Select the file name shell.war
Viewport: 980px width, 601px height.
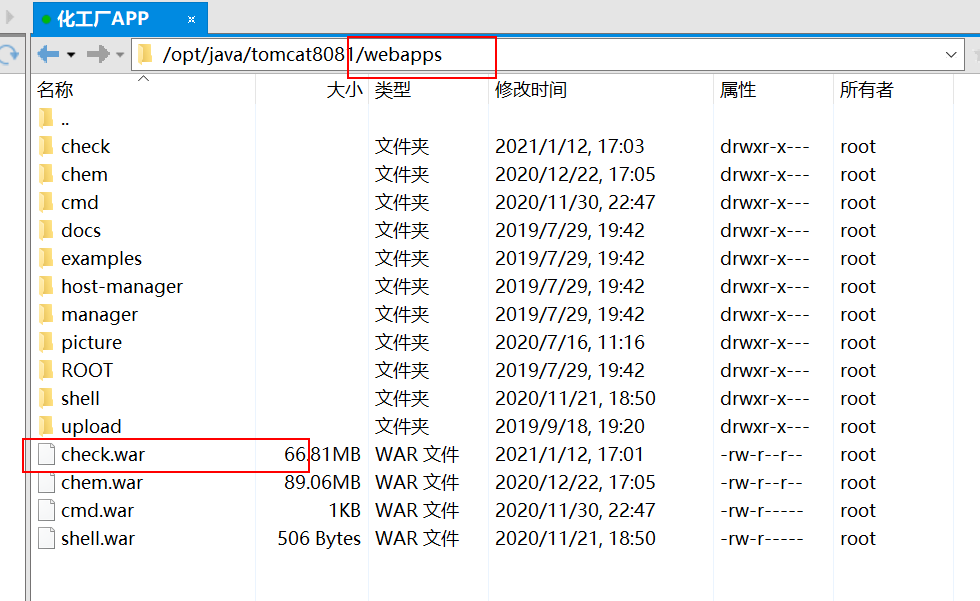point(98,539)
